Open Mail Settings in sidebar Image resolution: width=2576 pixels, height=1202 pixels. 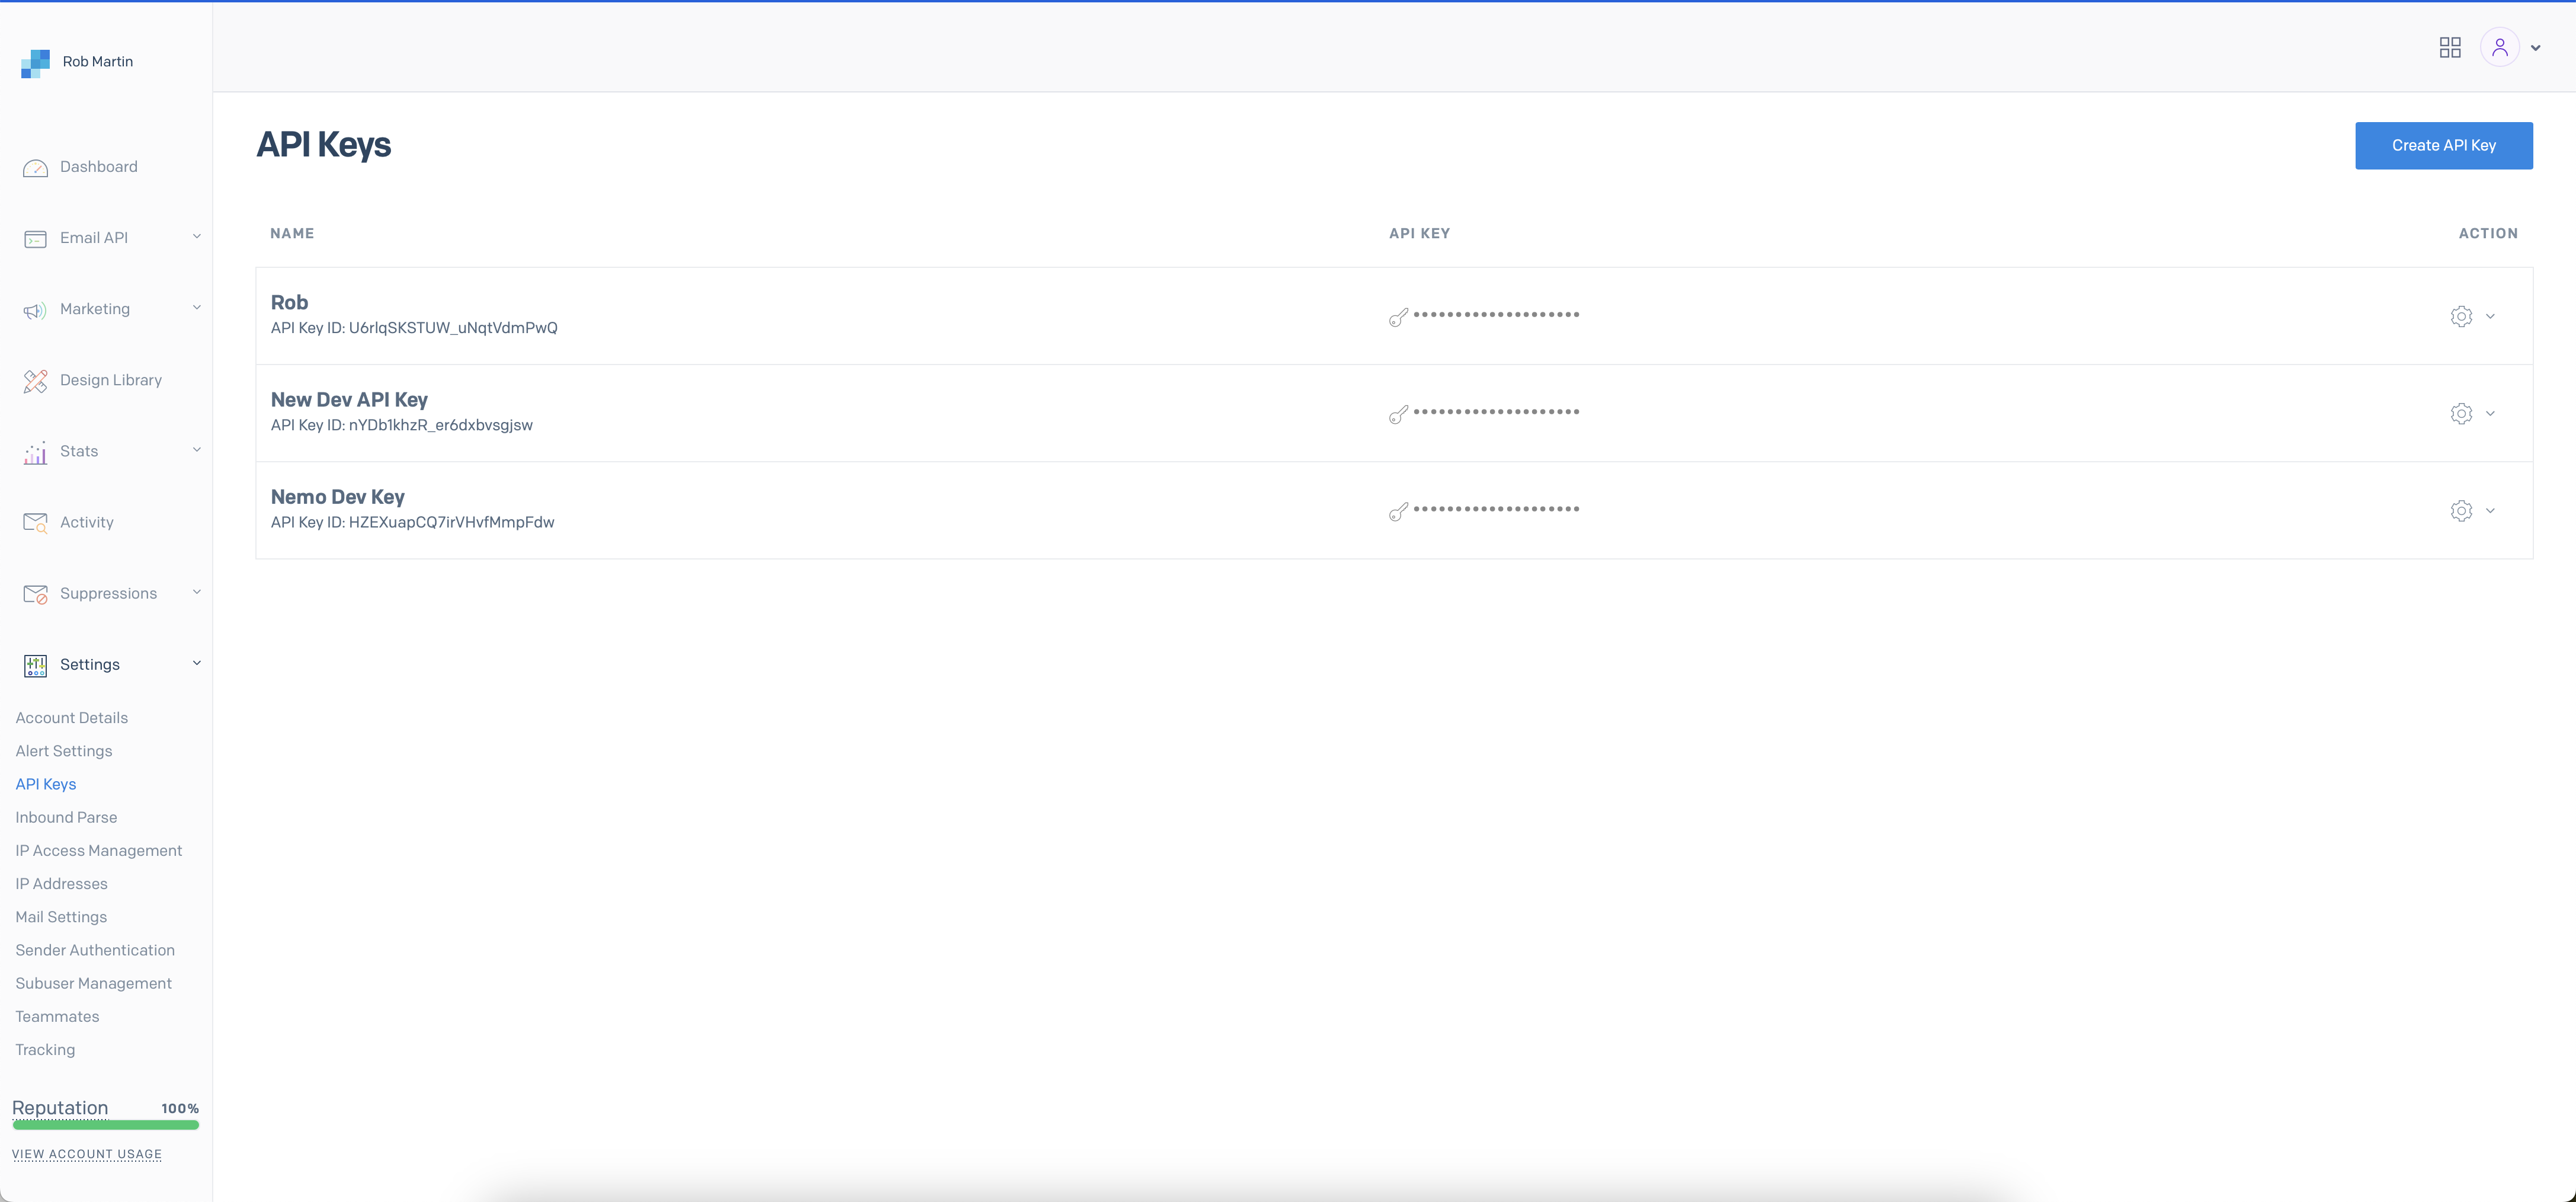61,917
